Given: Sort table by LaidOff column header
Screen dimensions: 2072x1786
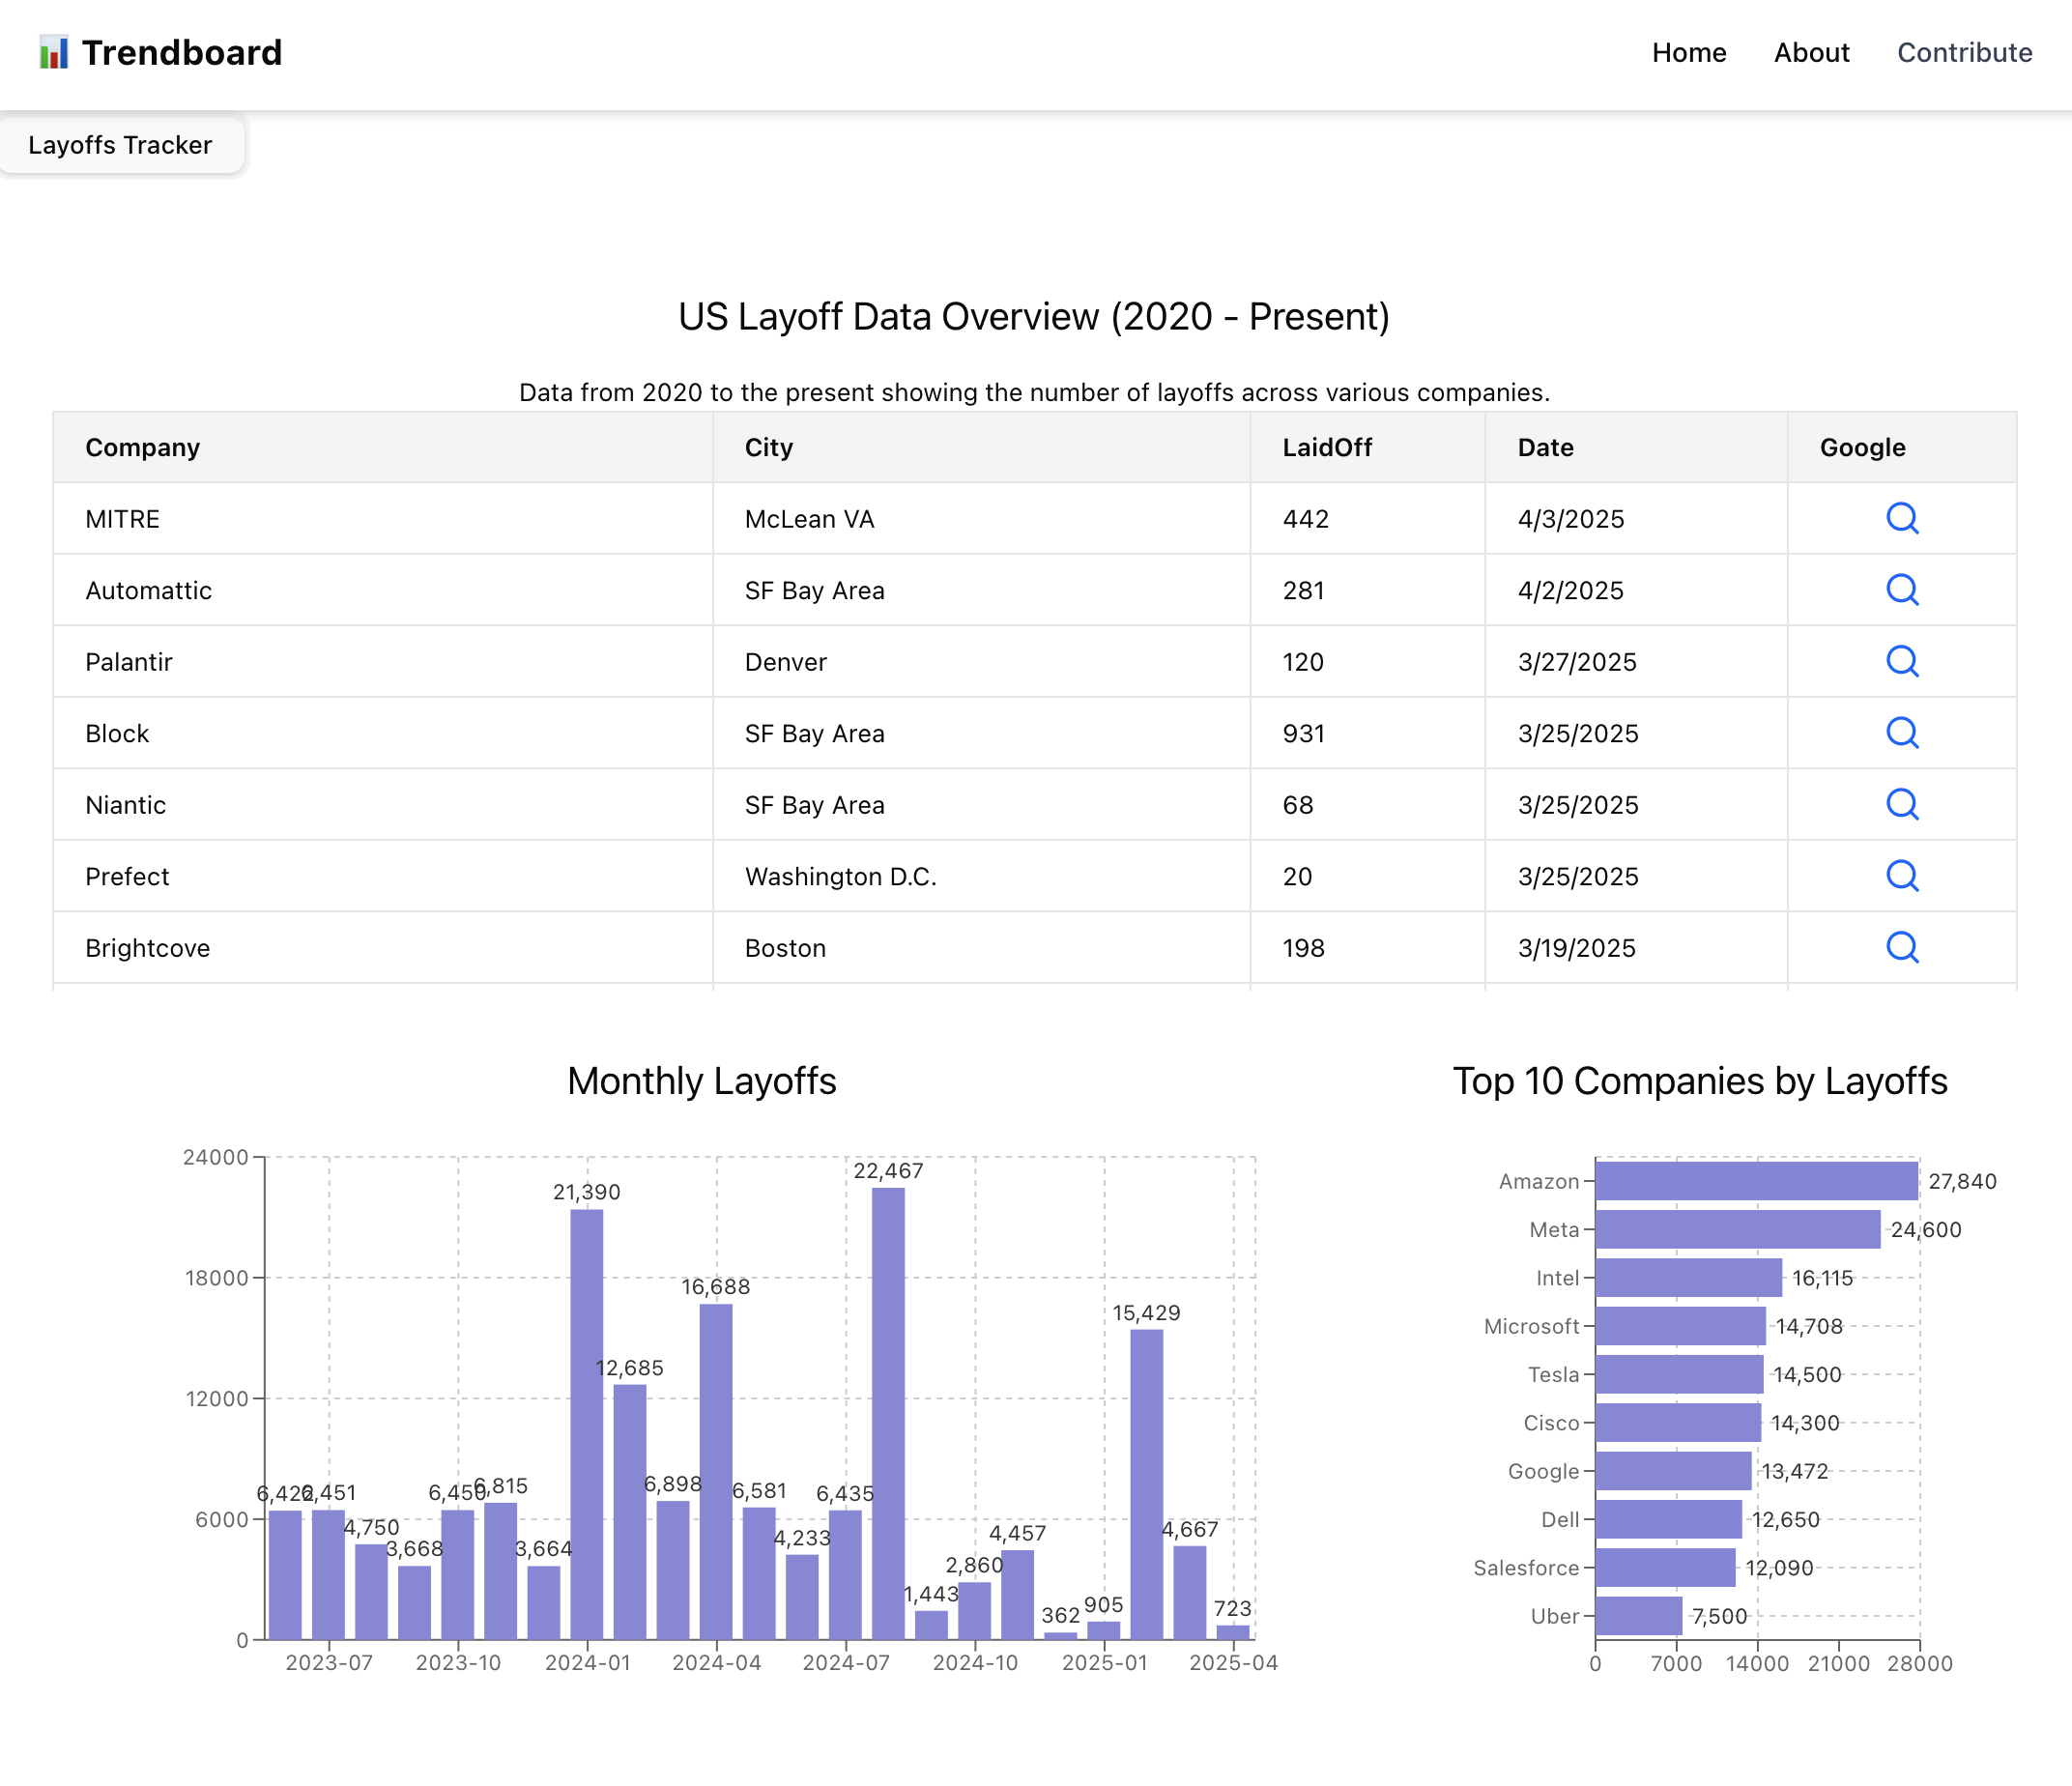Looking at the screenshot, I should tap(1367, 447).
